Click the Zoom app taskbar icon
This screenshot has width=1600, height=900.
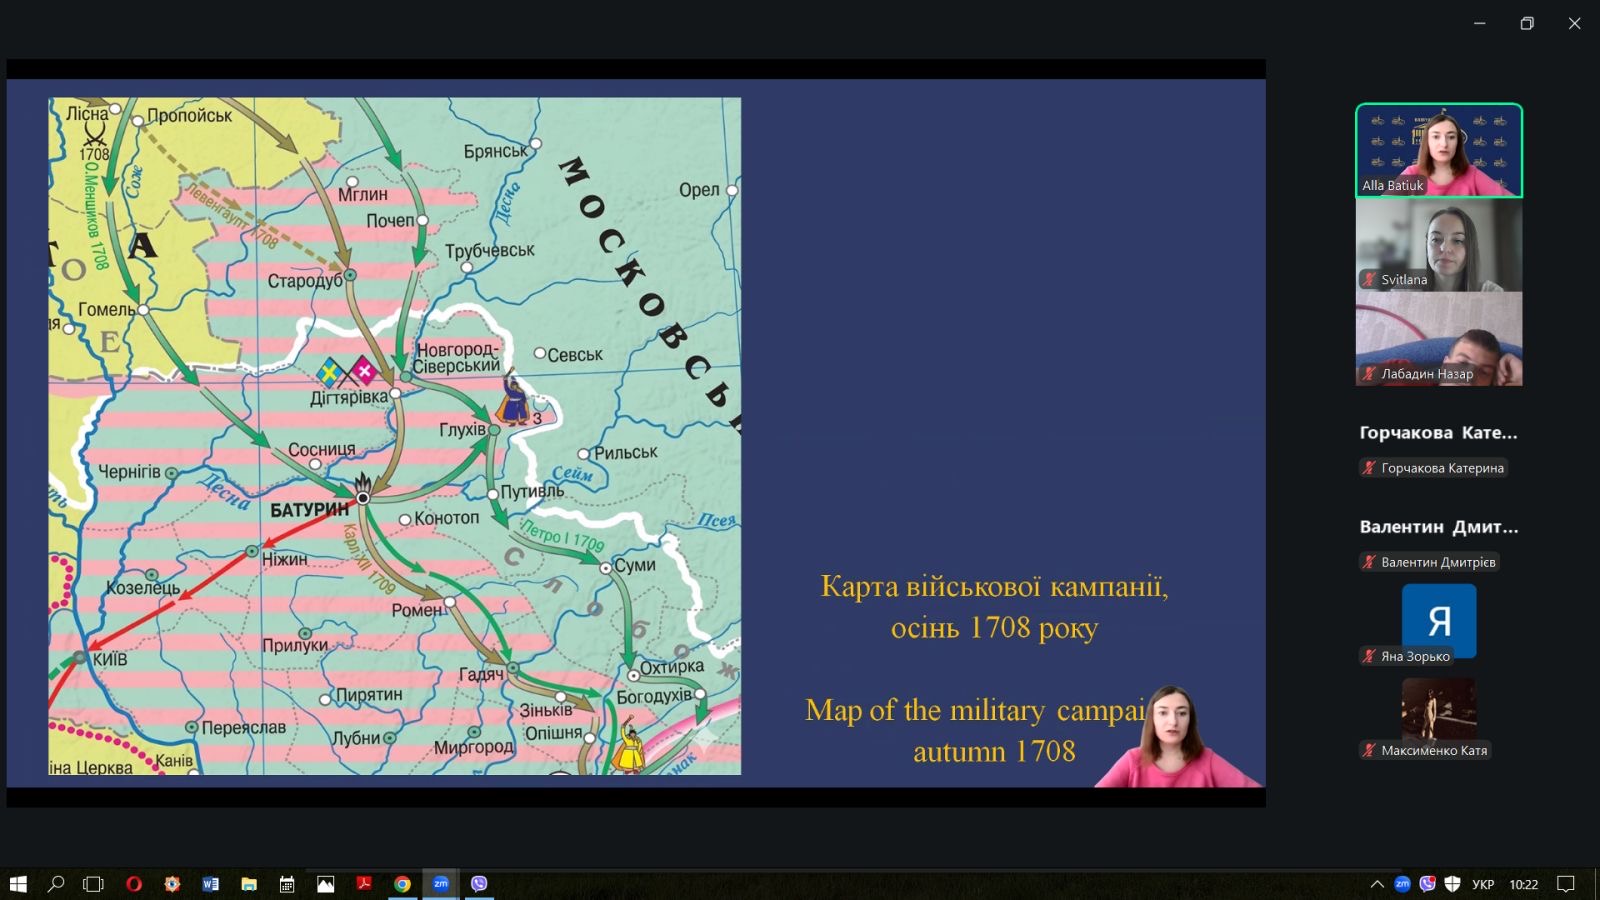[441, 884]
